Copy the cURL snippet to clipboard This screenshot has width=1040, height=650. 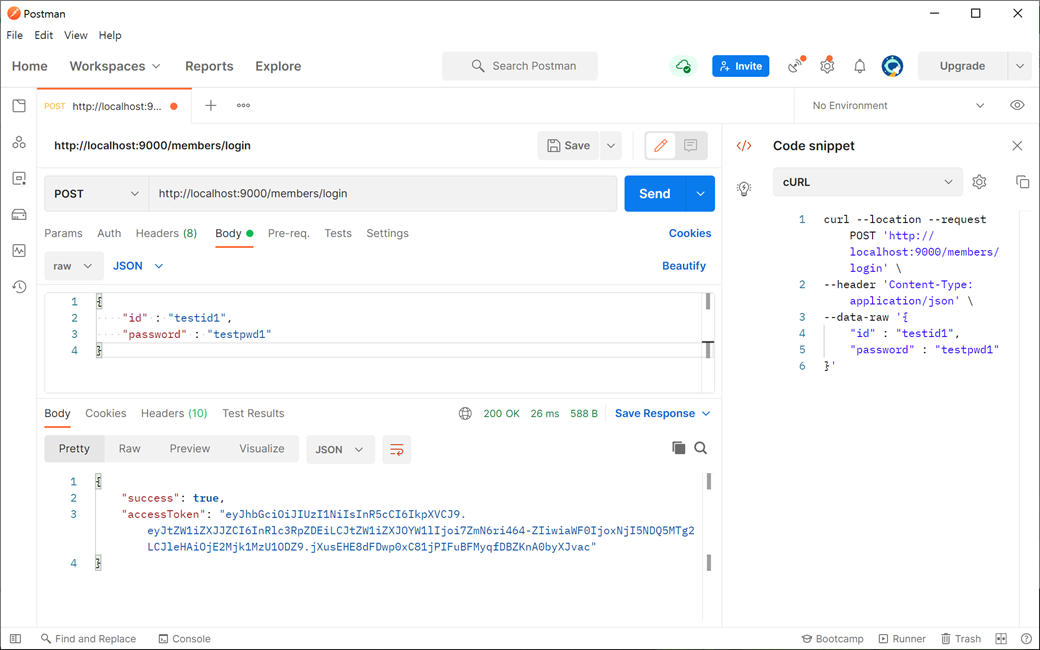[1022, 182]
